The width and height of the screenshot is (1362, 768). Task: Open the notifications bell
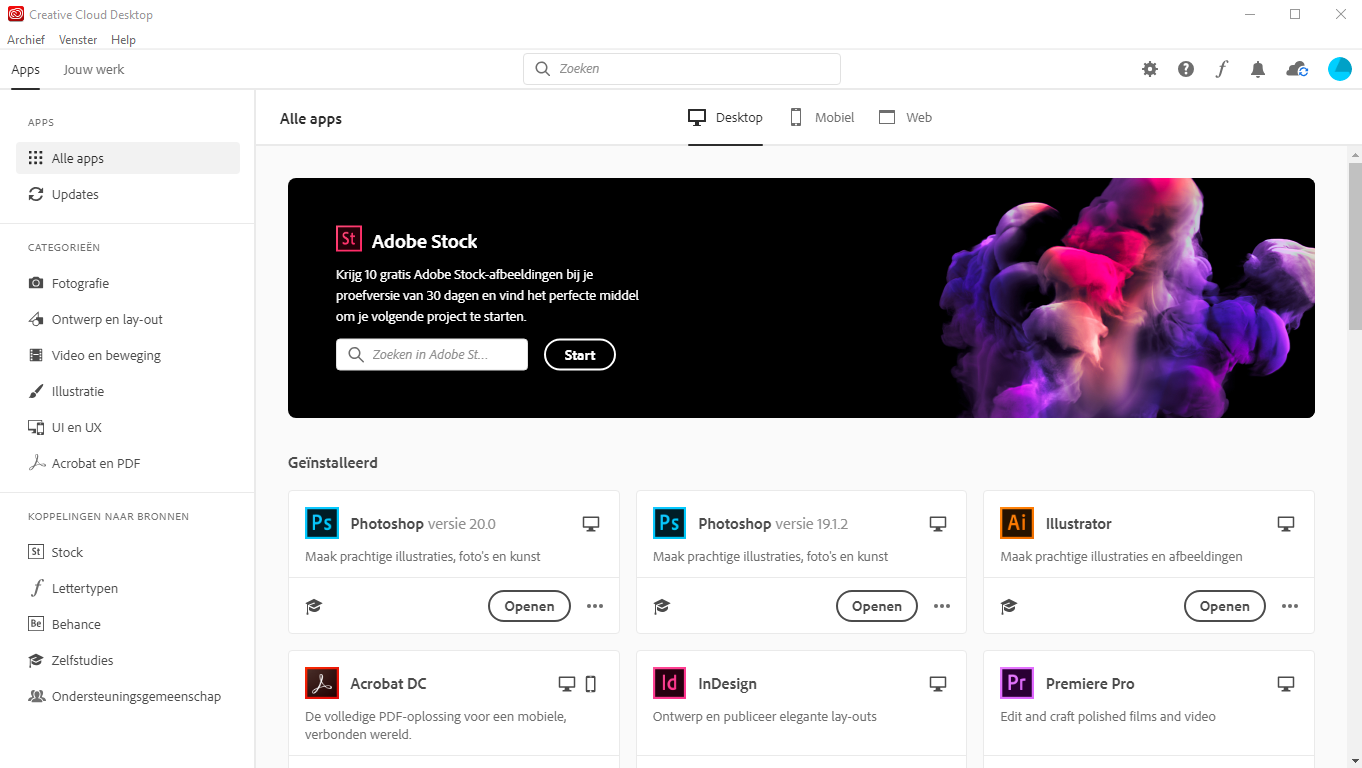[1258, 69]
